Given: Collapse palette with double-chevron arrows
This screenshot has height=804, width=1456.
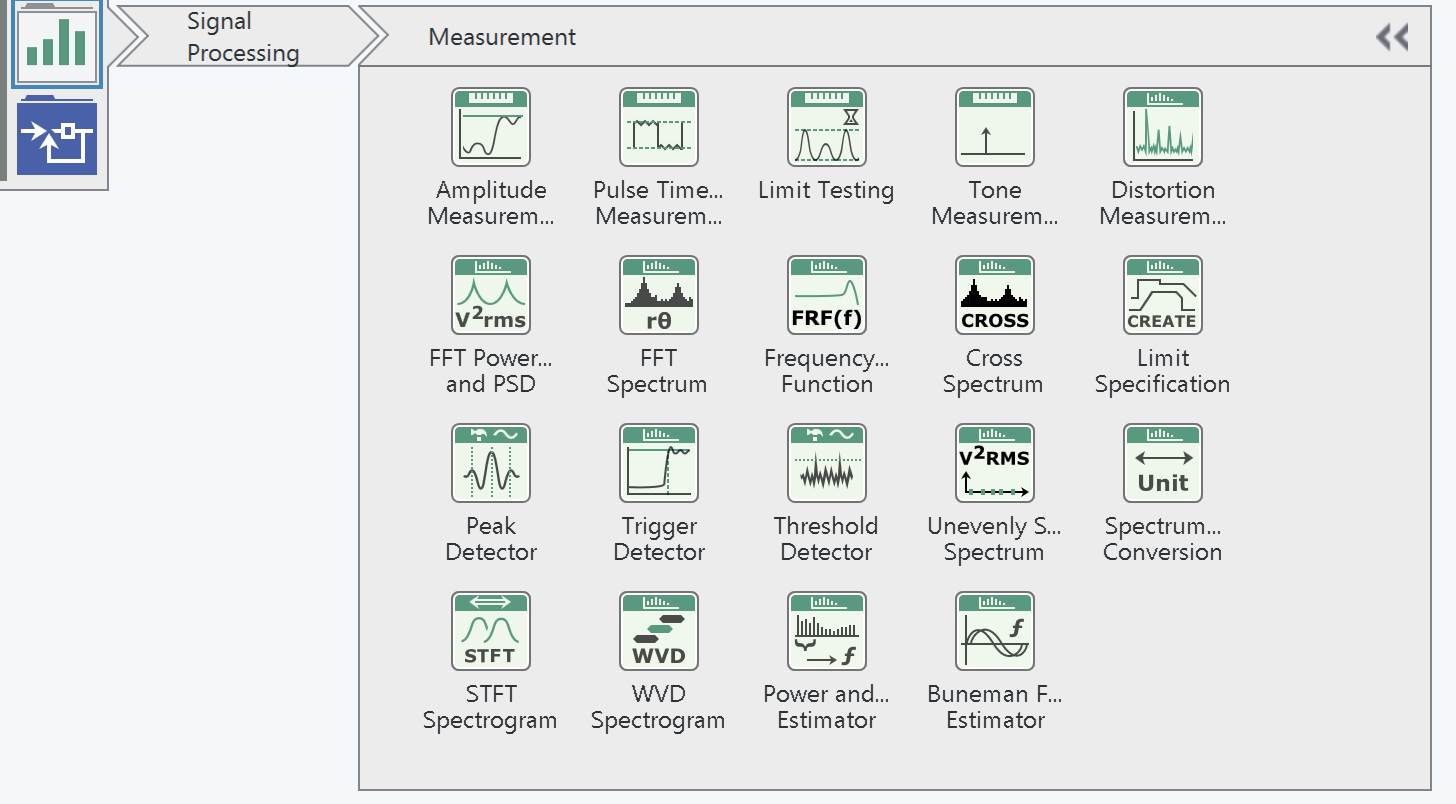Looking at the screenshot, I should coord(1392,38).
